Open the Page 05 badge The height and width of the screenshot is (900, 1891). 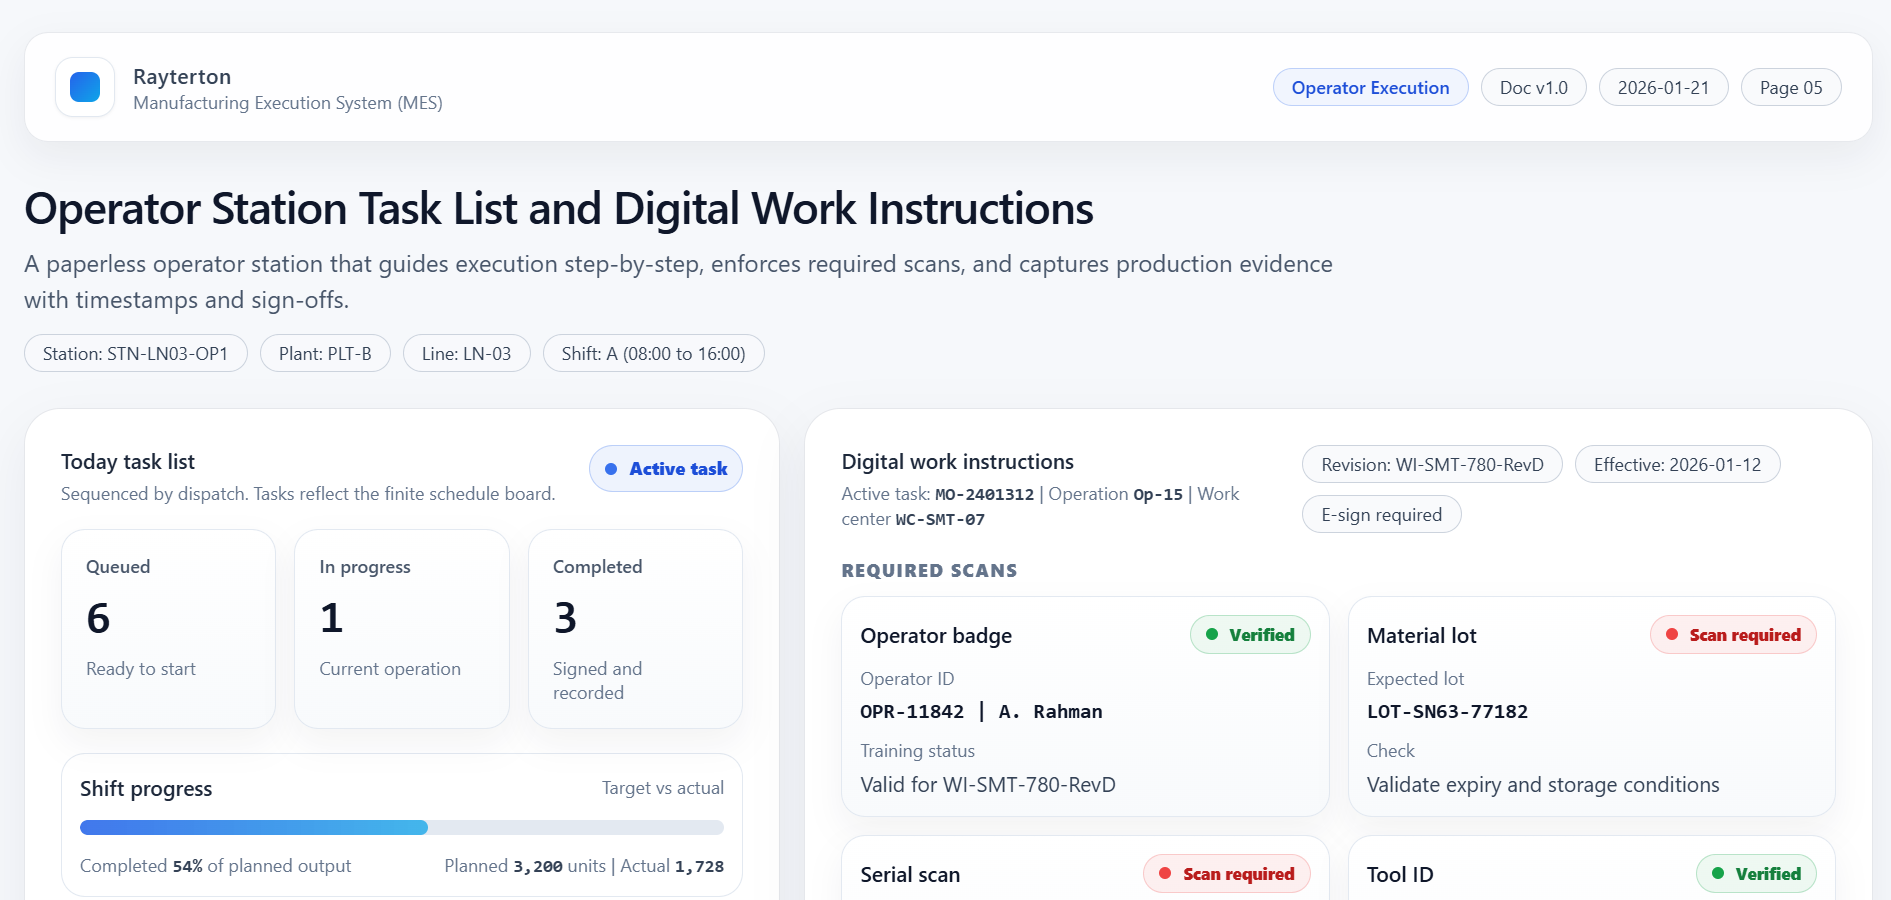point(1790,88)
